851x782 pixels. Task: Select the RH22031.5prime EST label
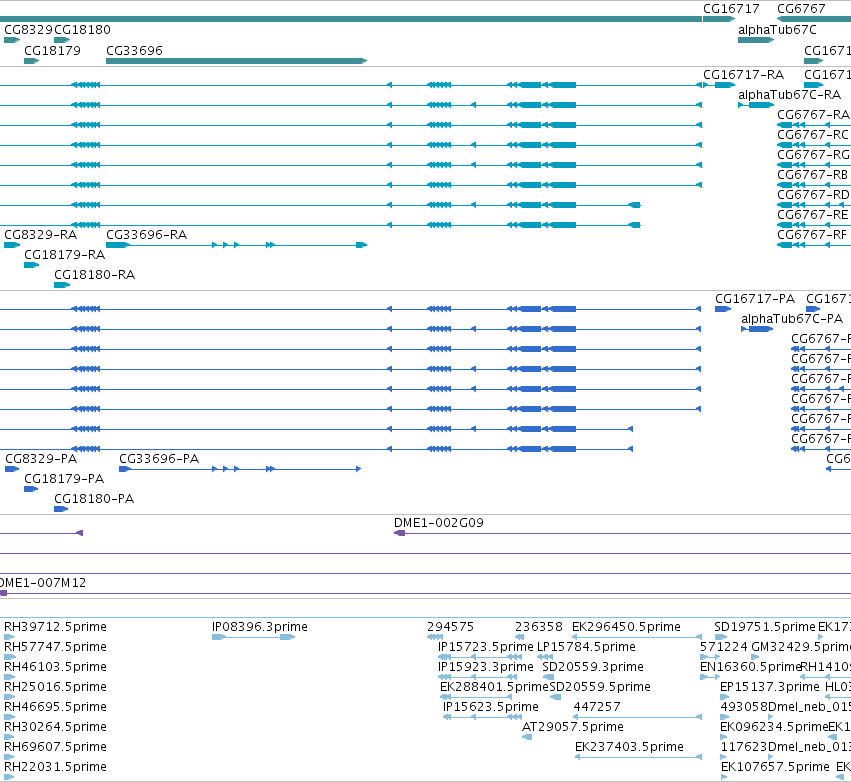click(x=55, y=767)
